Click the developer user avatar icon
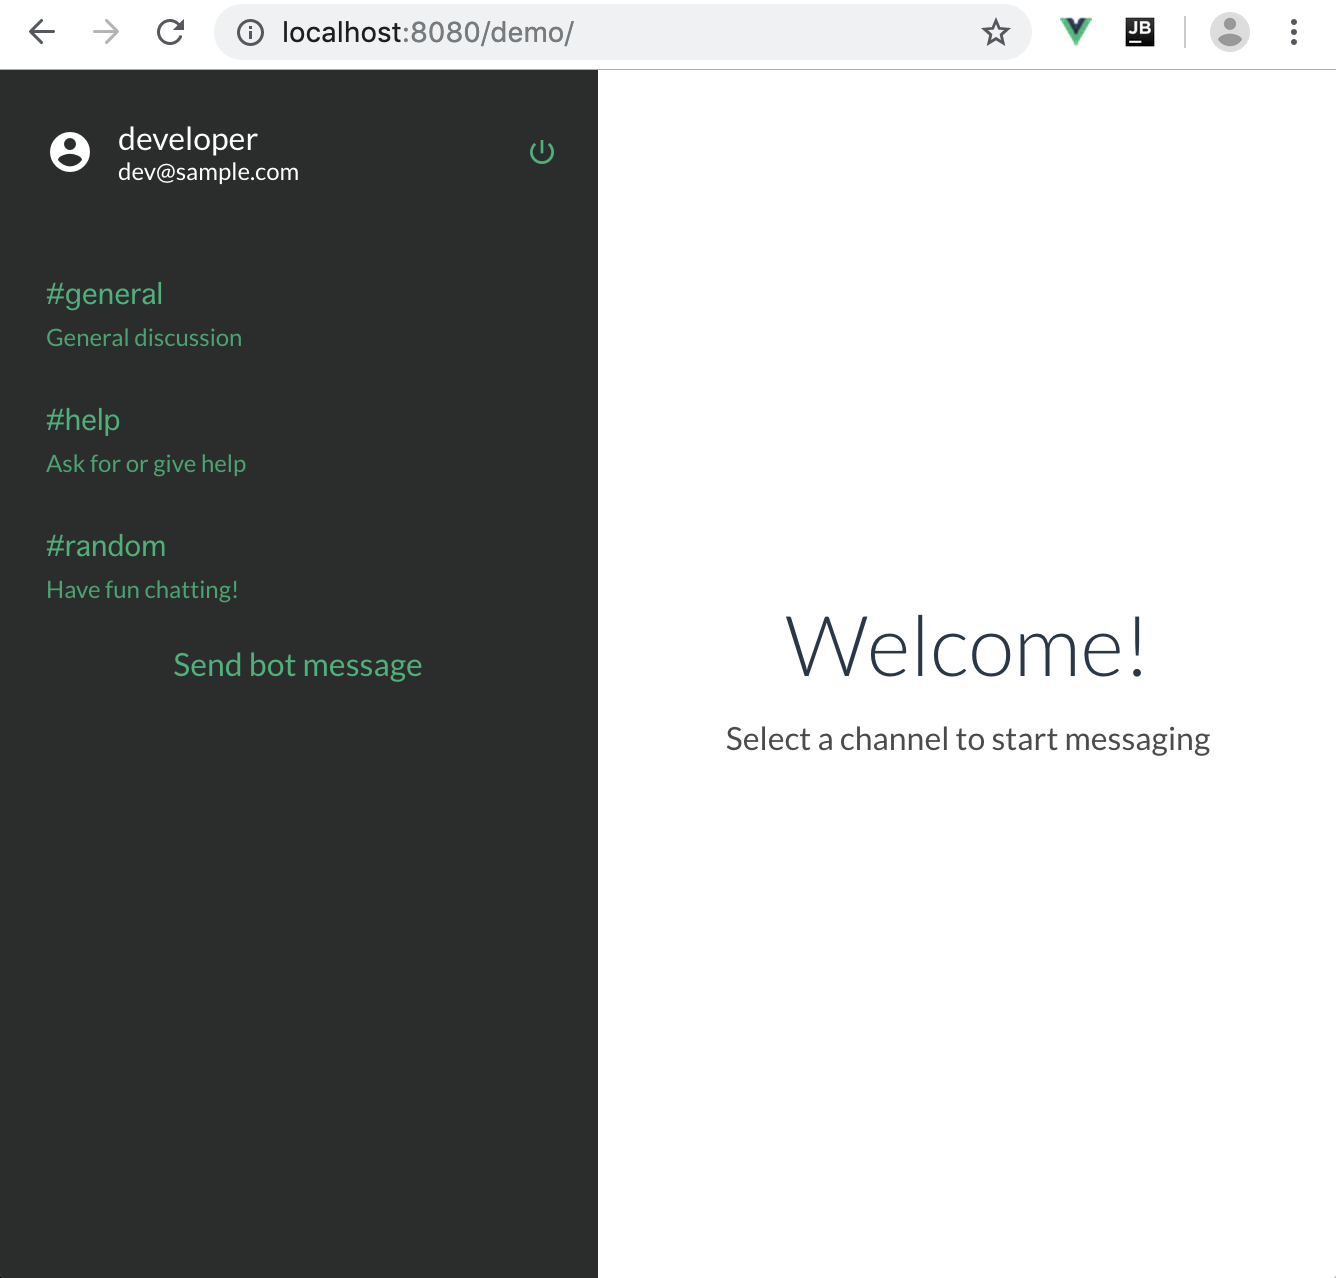 tap(70, 152)
